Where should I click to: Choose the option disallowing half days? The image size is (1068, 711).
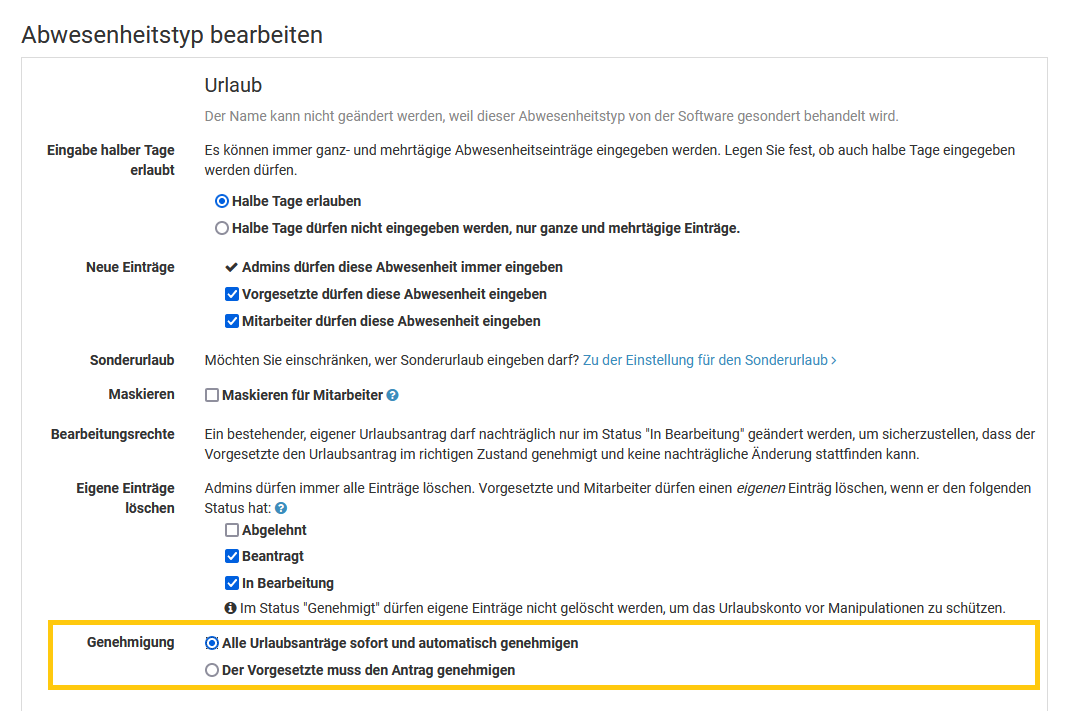pyautogui.click(x=222, y=228)
